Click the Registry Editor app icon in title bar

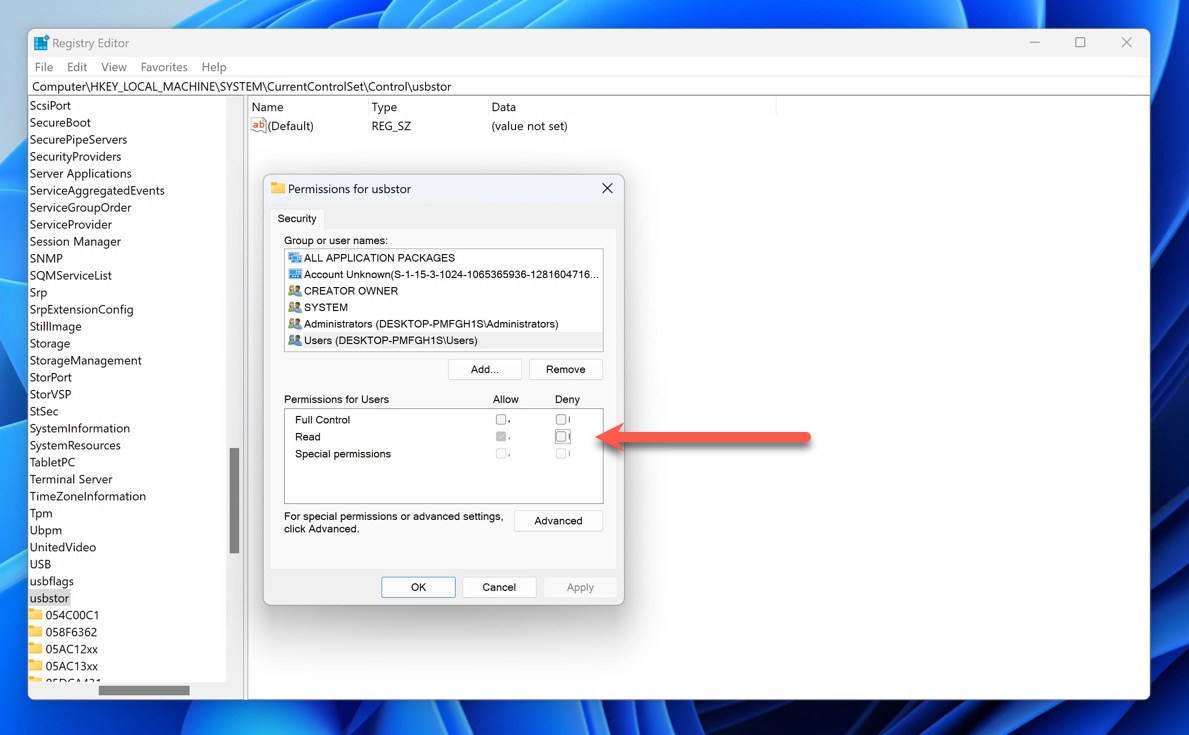41,42
